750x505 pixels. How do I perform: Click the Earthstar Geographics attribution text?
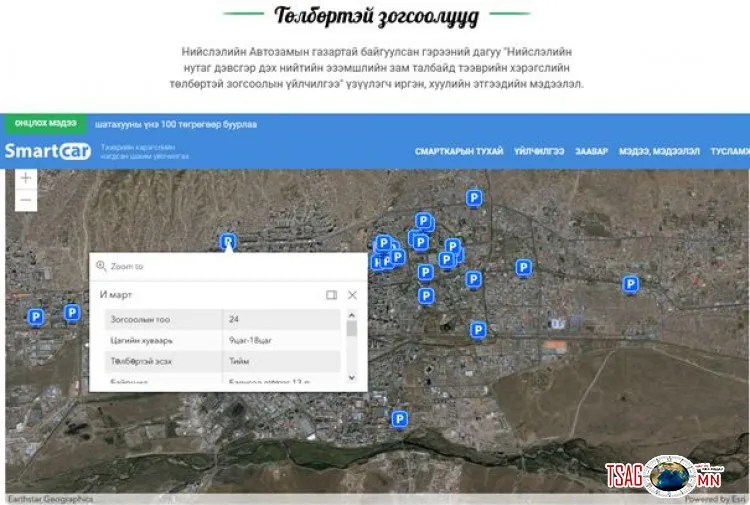pyautogui.click(x=50, y=499)
